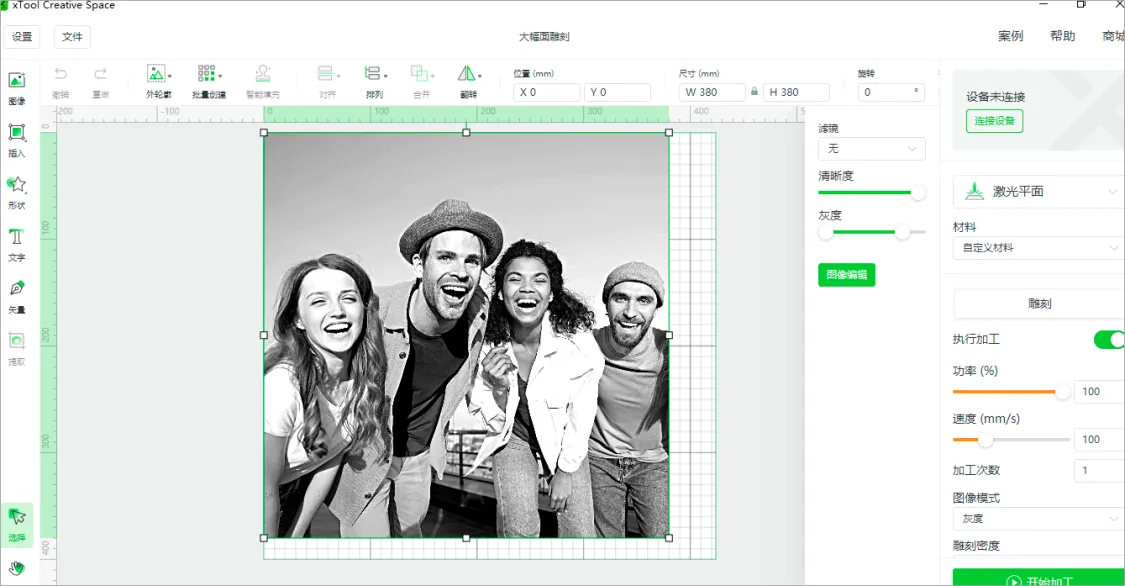Toggle the 执行加工 switch
This screenshot has width=1125, height=586.
1108,339
